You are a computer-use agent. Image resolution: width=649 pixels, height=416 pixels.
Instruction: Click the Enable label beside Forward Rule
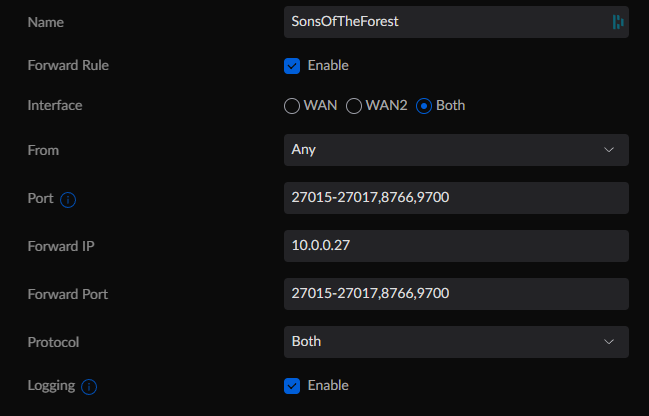pos(328,65)
